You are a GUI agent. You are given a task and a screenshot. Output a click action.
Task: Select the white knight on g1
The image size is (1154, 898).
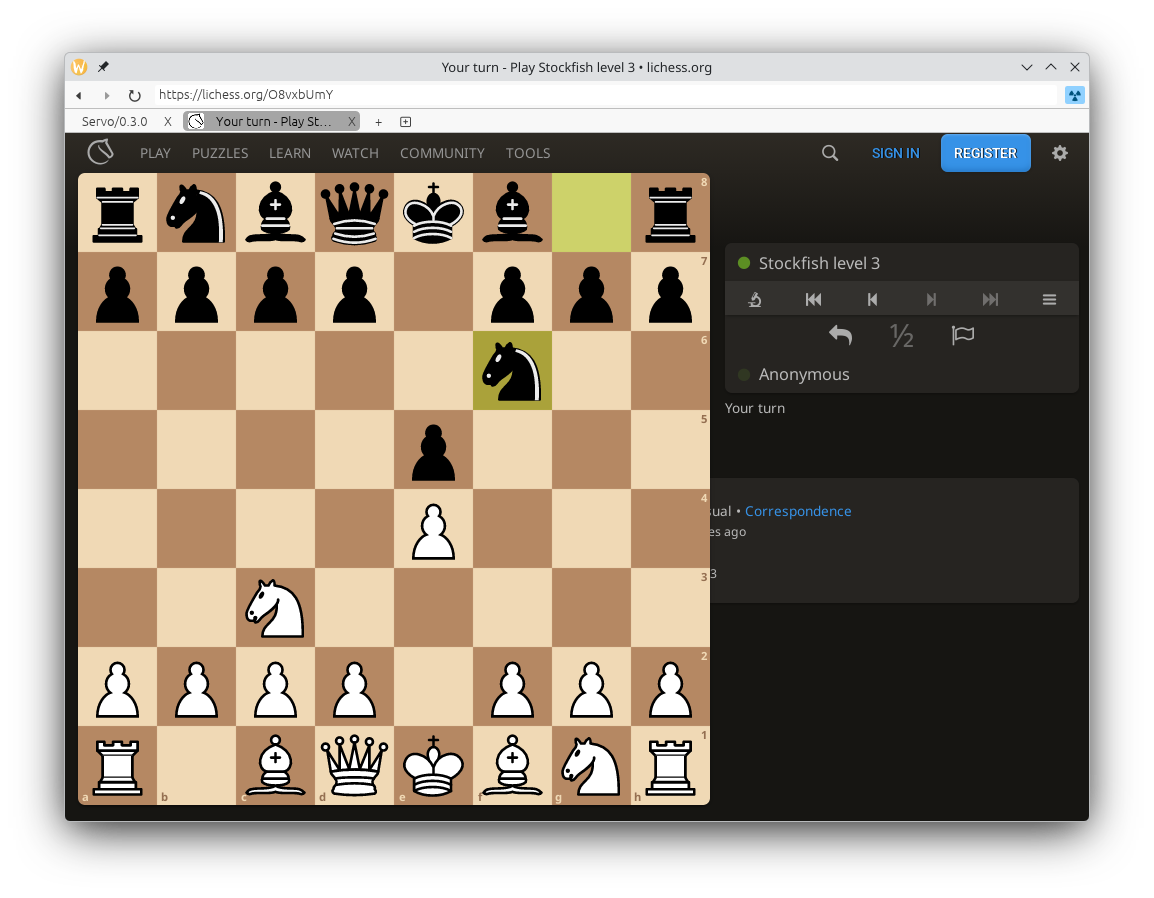point(591,766)
